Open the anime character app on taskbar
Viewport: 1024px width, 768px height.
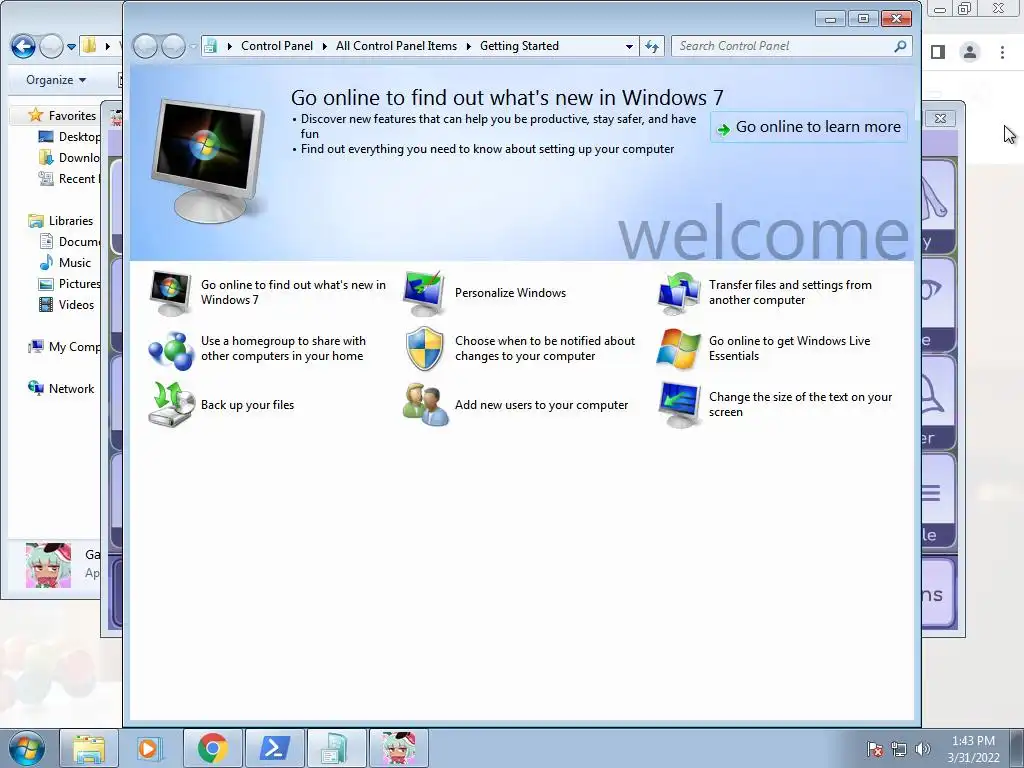click(398, 748)
